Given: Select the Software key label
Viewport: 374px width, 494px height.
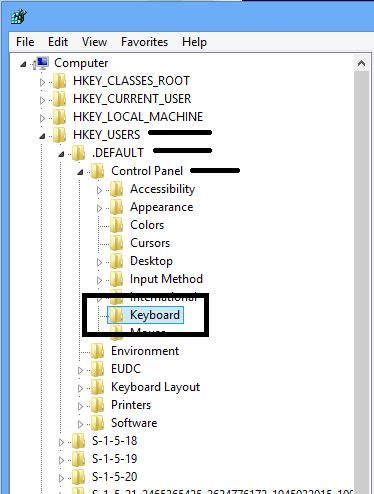Looking at the screenshot, I should 134,423.
